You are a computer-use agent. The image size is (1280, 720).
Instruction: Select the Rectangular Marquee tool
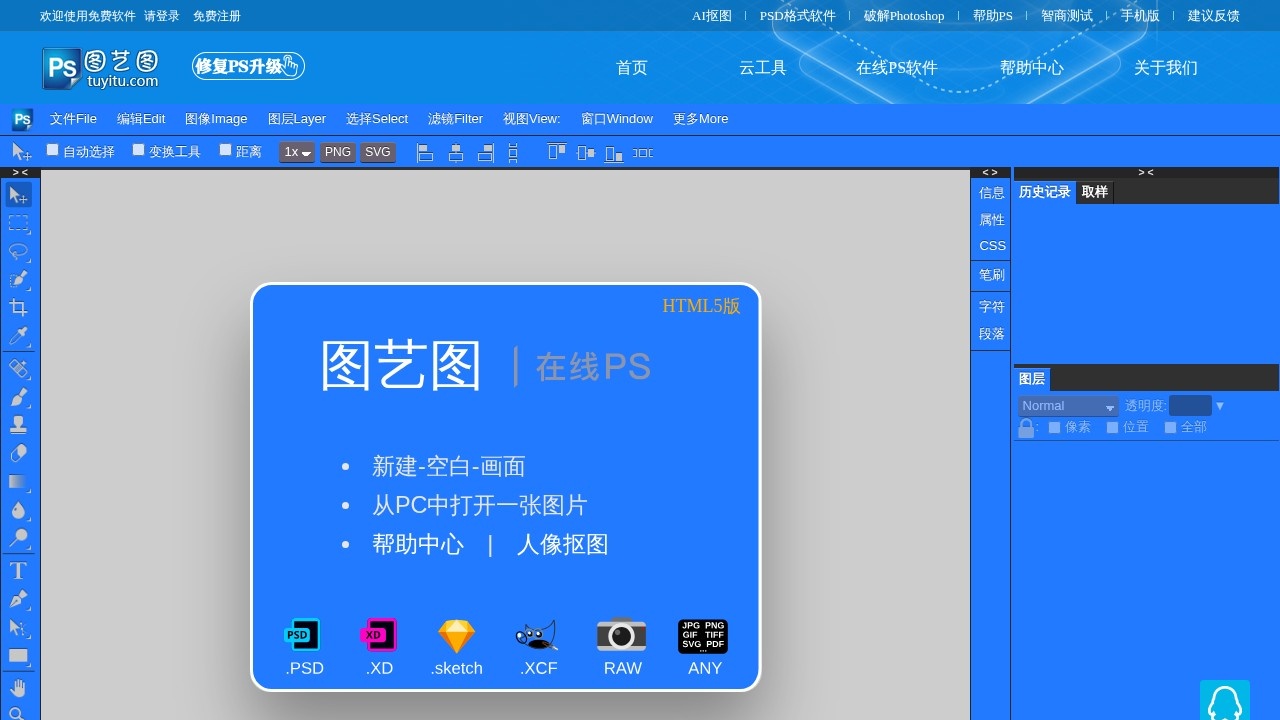(19, 223)
